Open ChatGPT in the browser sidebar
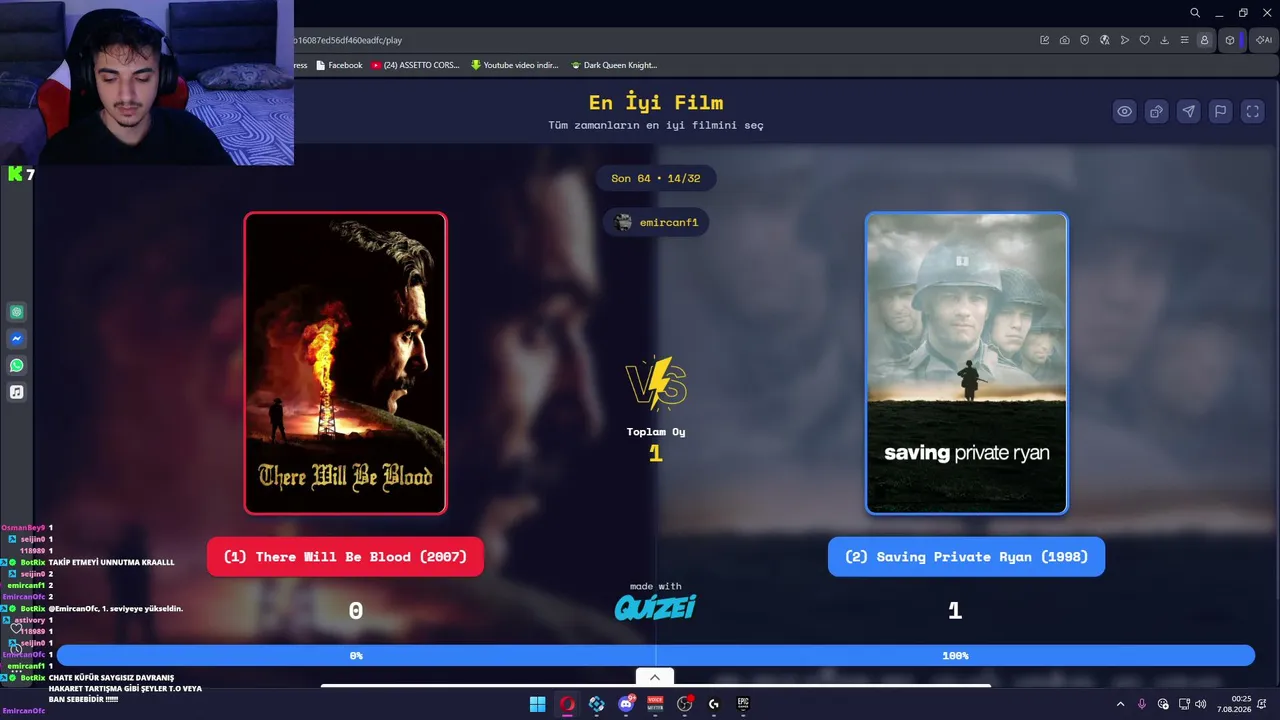1280x720 pixels. pos(17,312)
